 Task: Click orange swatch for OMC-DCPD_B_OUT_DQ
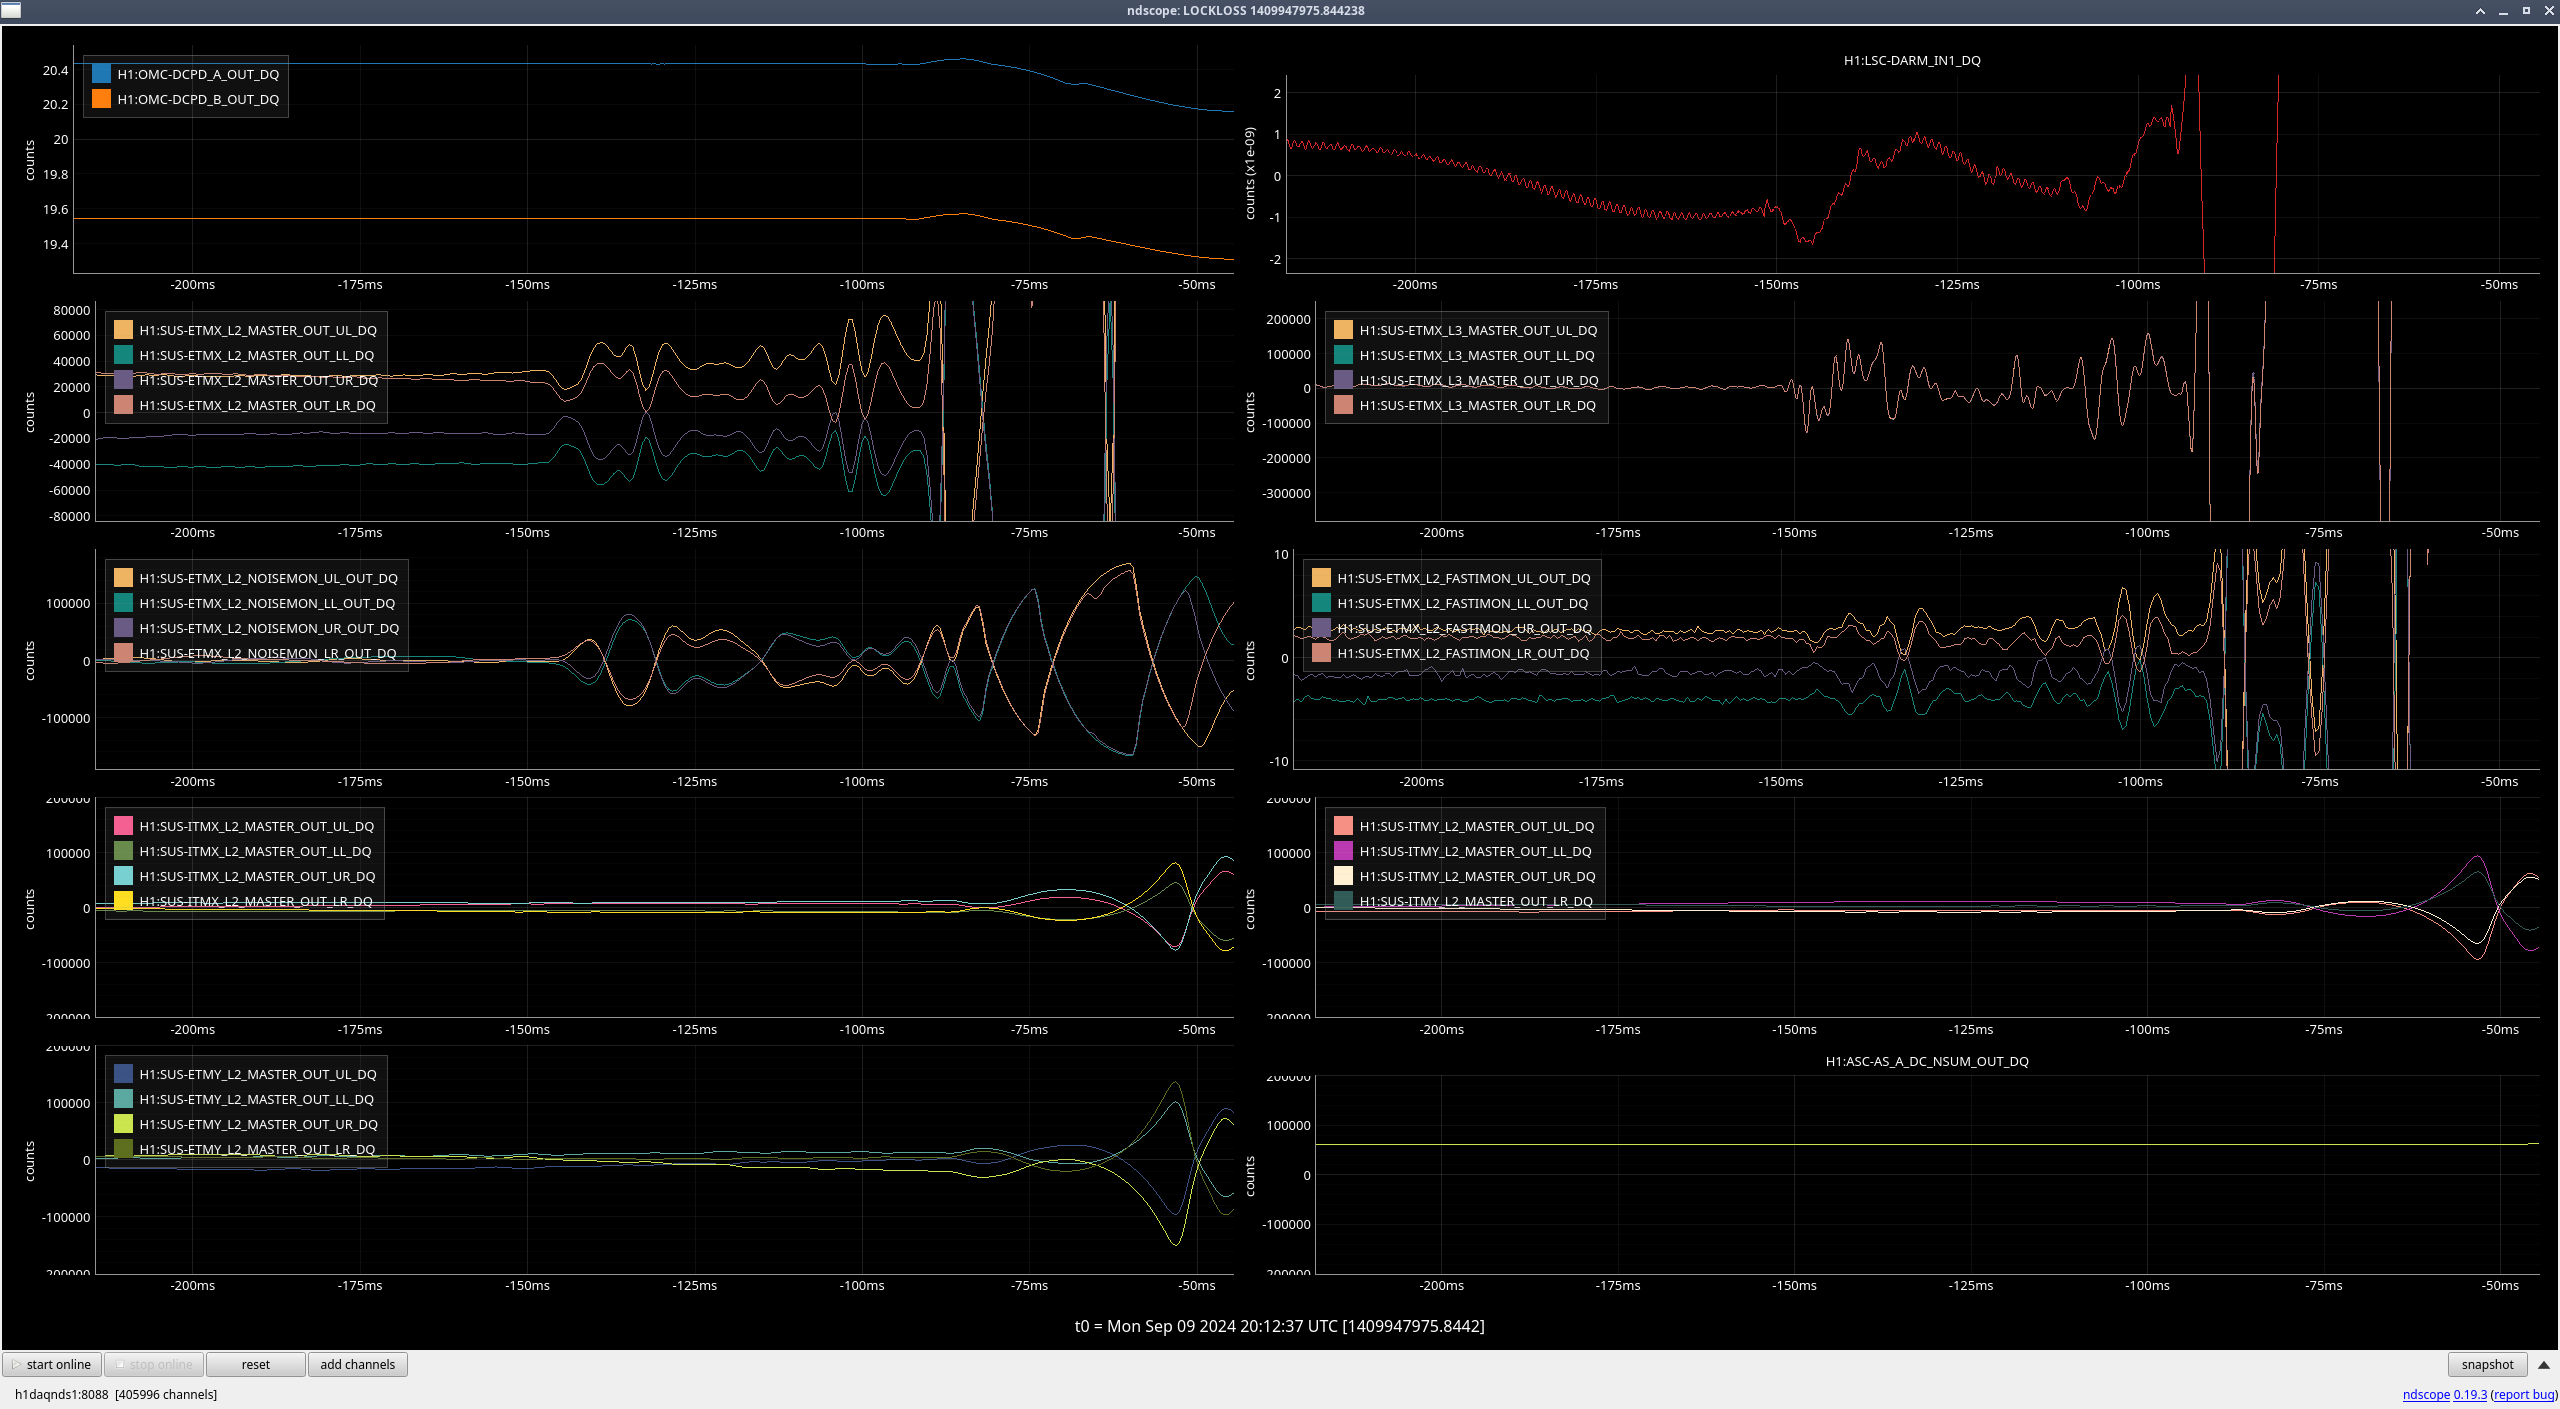(x=101, y=99)
